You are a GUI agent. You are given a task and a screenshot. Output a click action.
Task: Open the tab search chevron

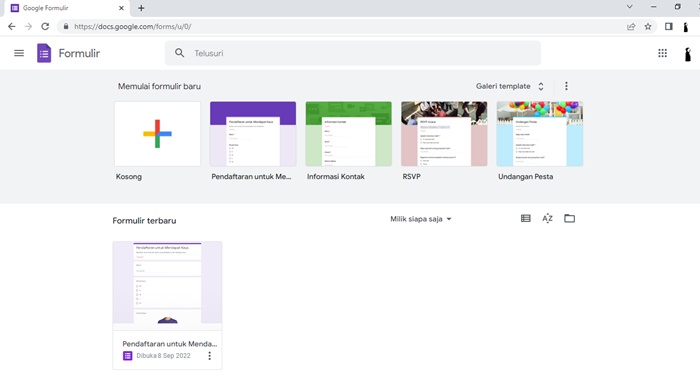[x=629, y=7]
